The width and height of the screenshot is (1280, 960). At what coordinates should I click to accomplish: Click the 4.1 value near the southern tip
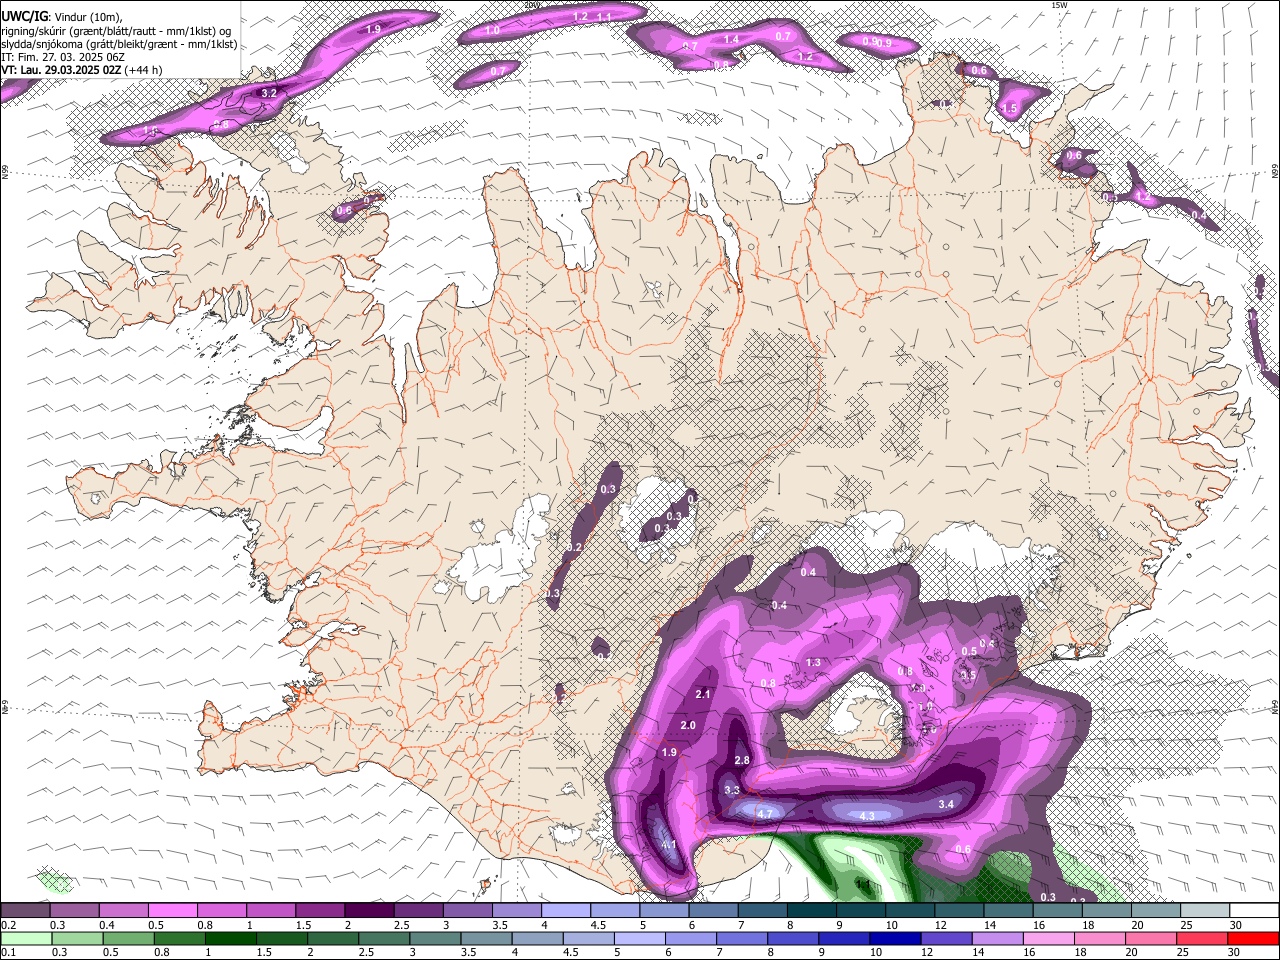pos(669,845)
